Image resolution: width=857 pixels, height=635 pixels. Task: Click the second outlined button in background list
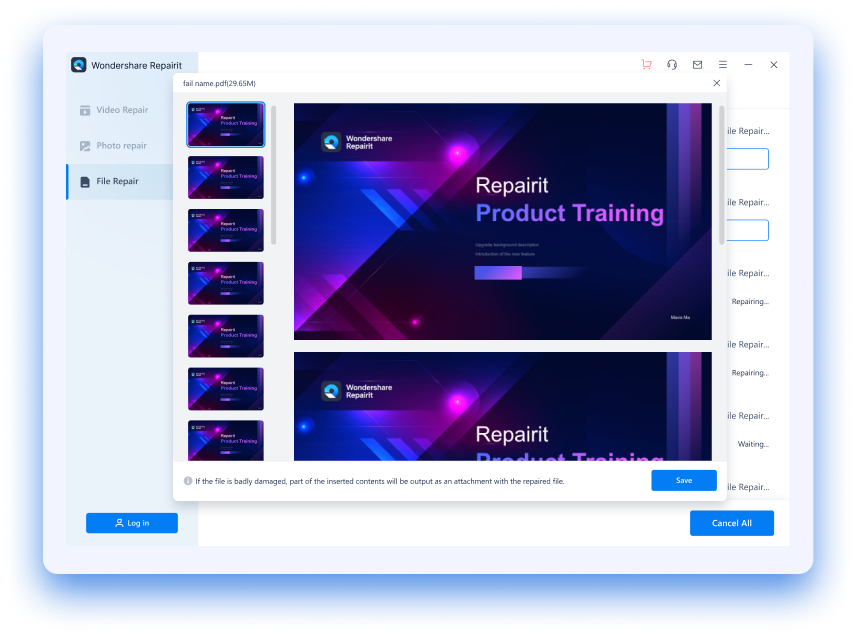pyautogui.click(x=747, y=230)
